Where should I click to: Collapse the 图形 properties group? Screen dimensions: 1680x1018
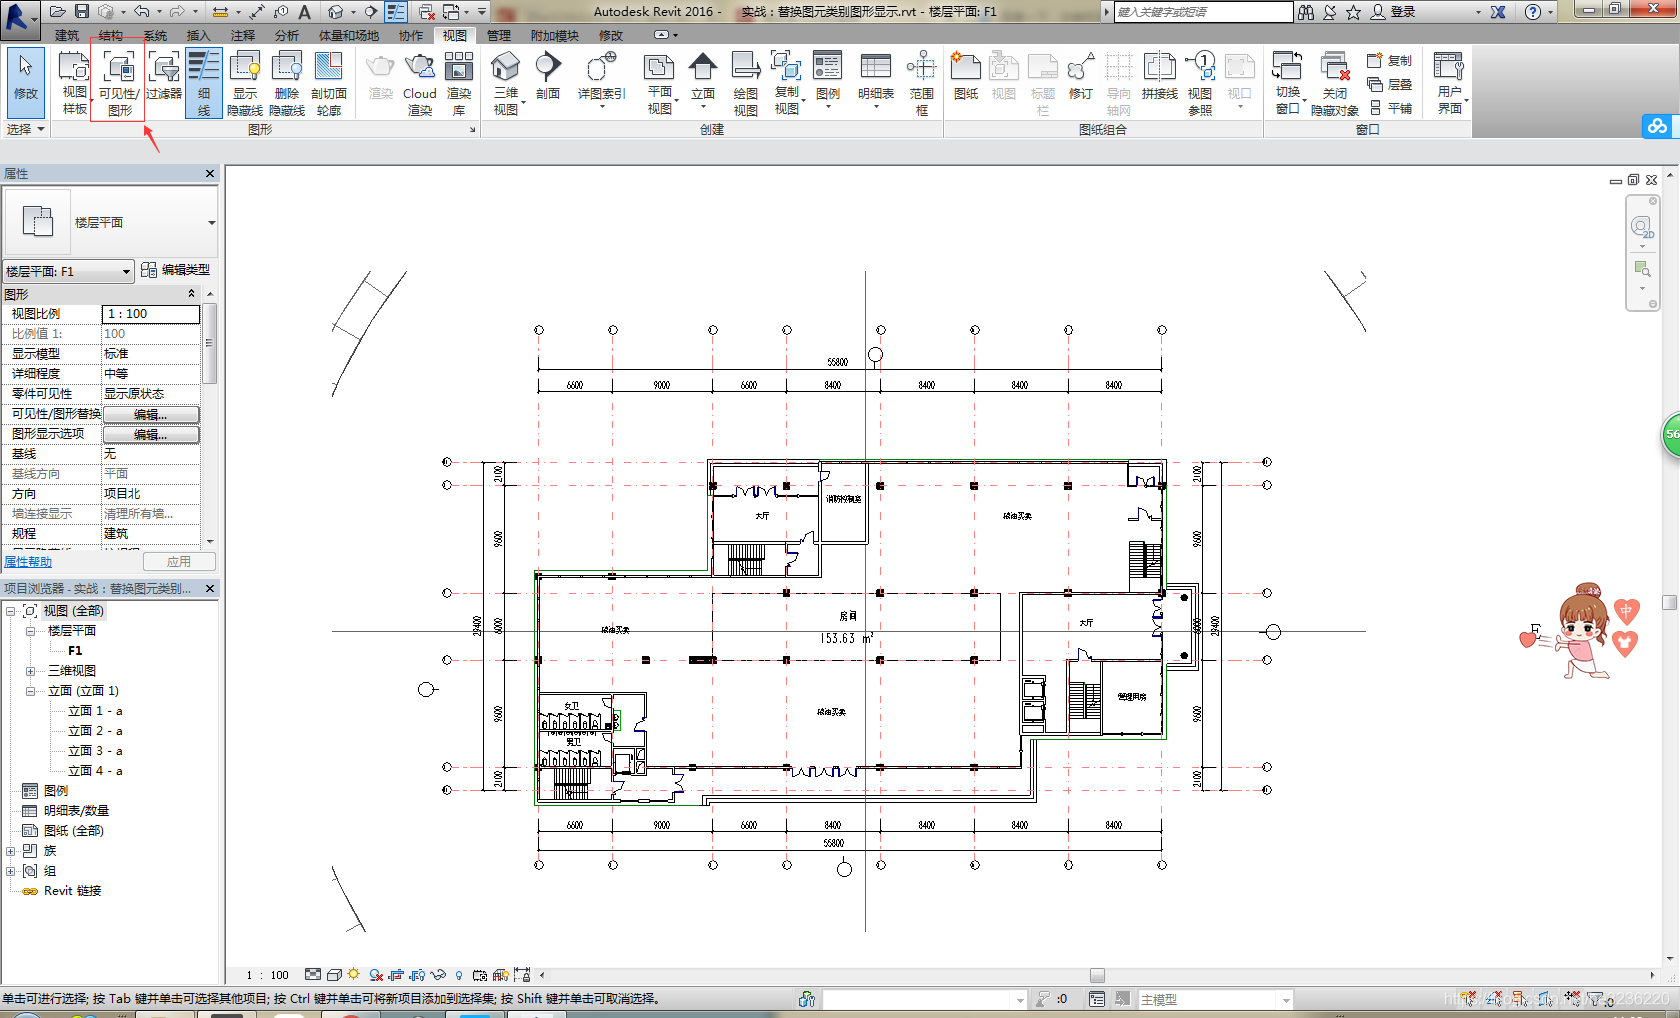192,294
